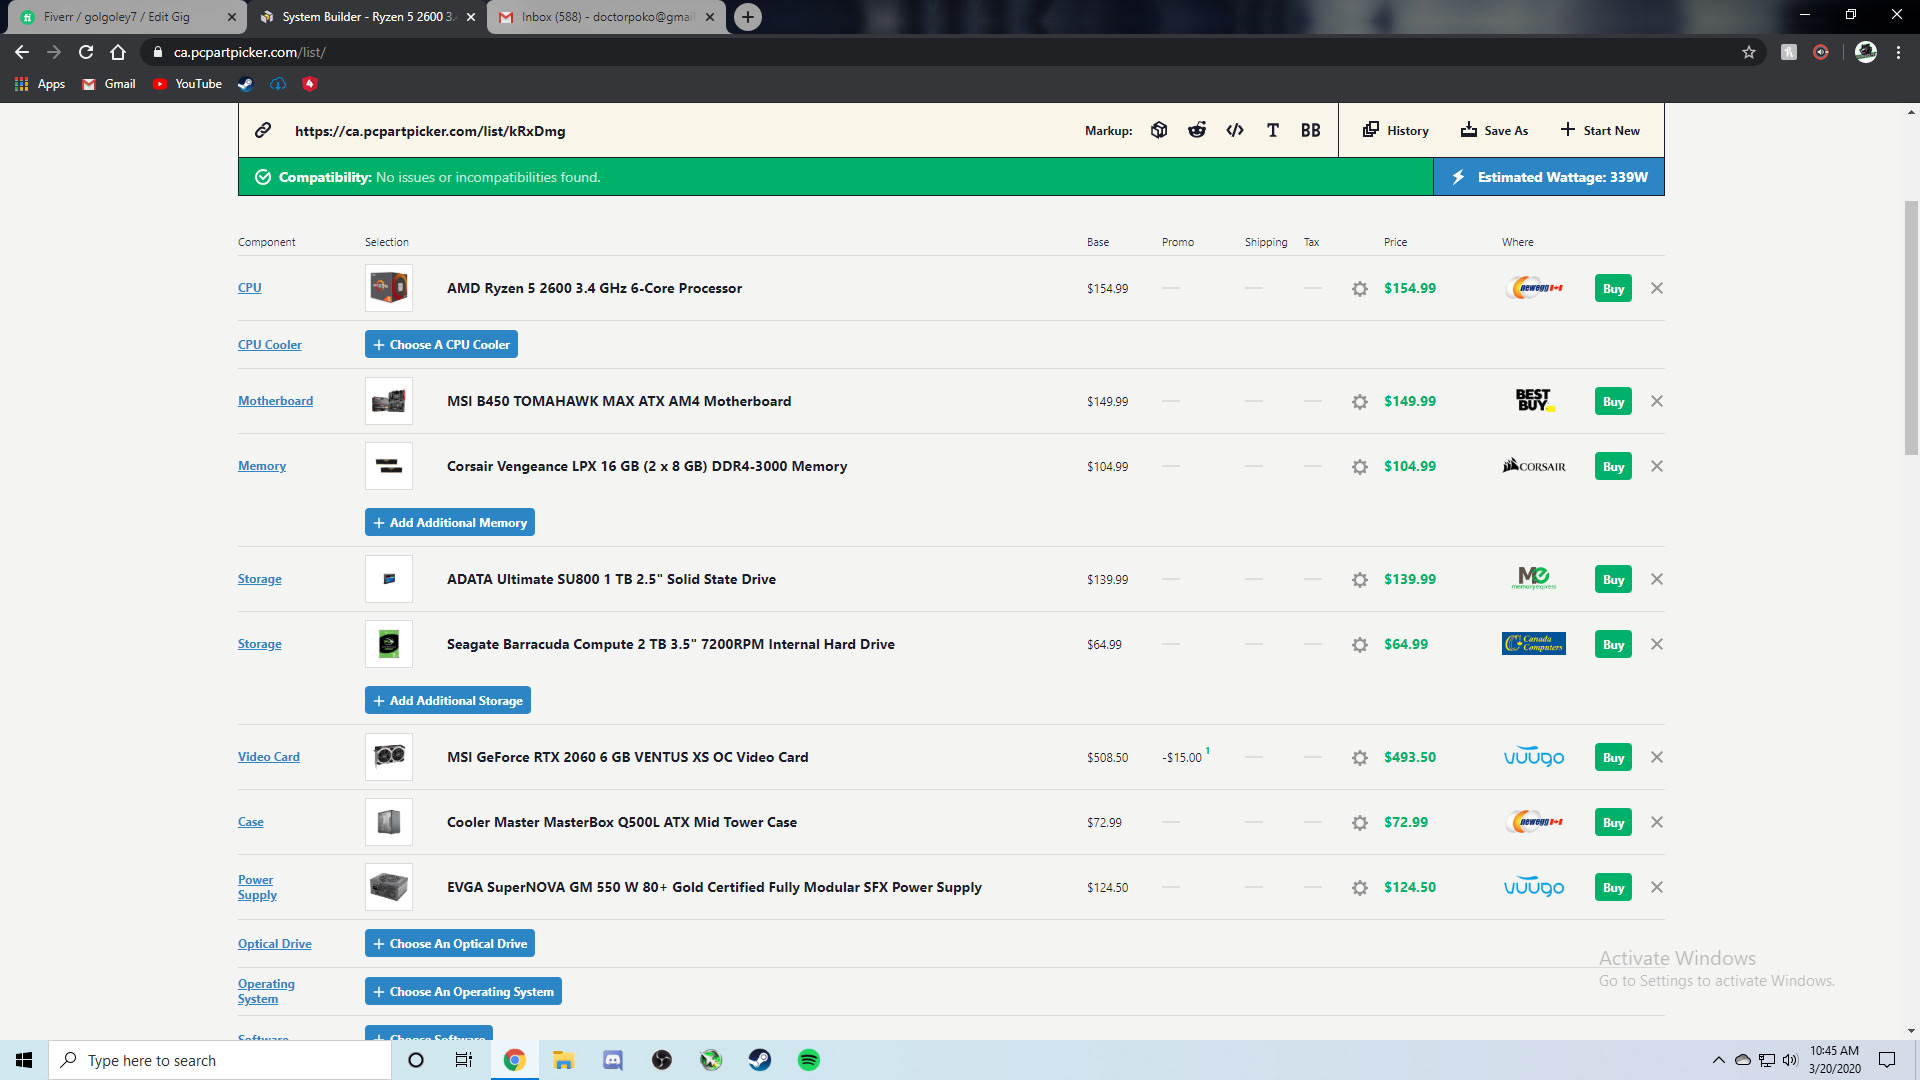This screenshot has height=1080, width=1920.
Task: Remove the Seagate Barracuda hard drive
Action: tap(1657, 644)
